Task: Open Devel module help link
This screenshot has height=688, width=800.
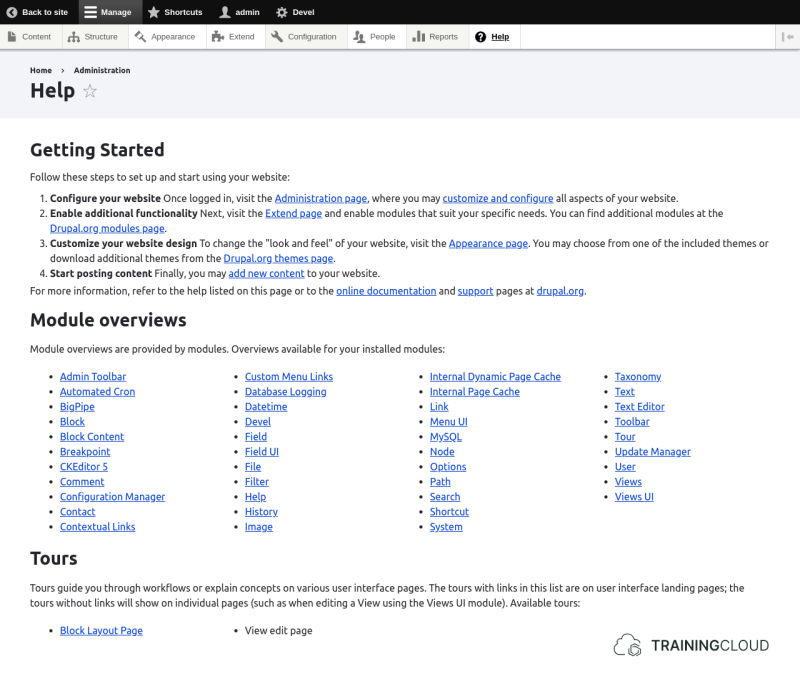Action: click(258, 422)
